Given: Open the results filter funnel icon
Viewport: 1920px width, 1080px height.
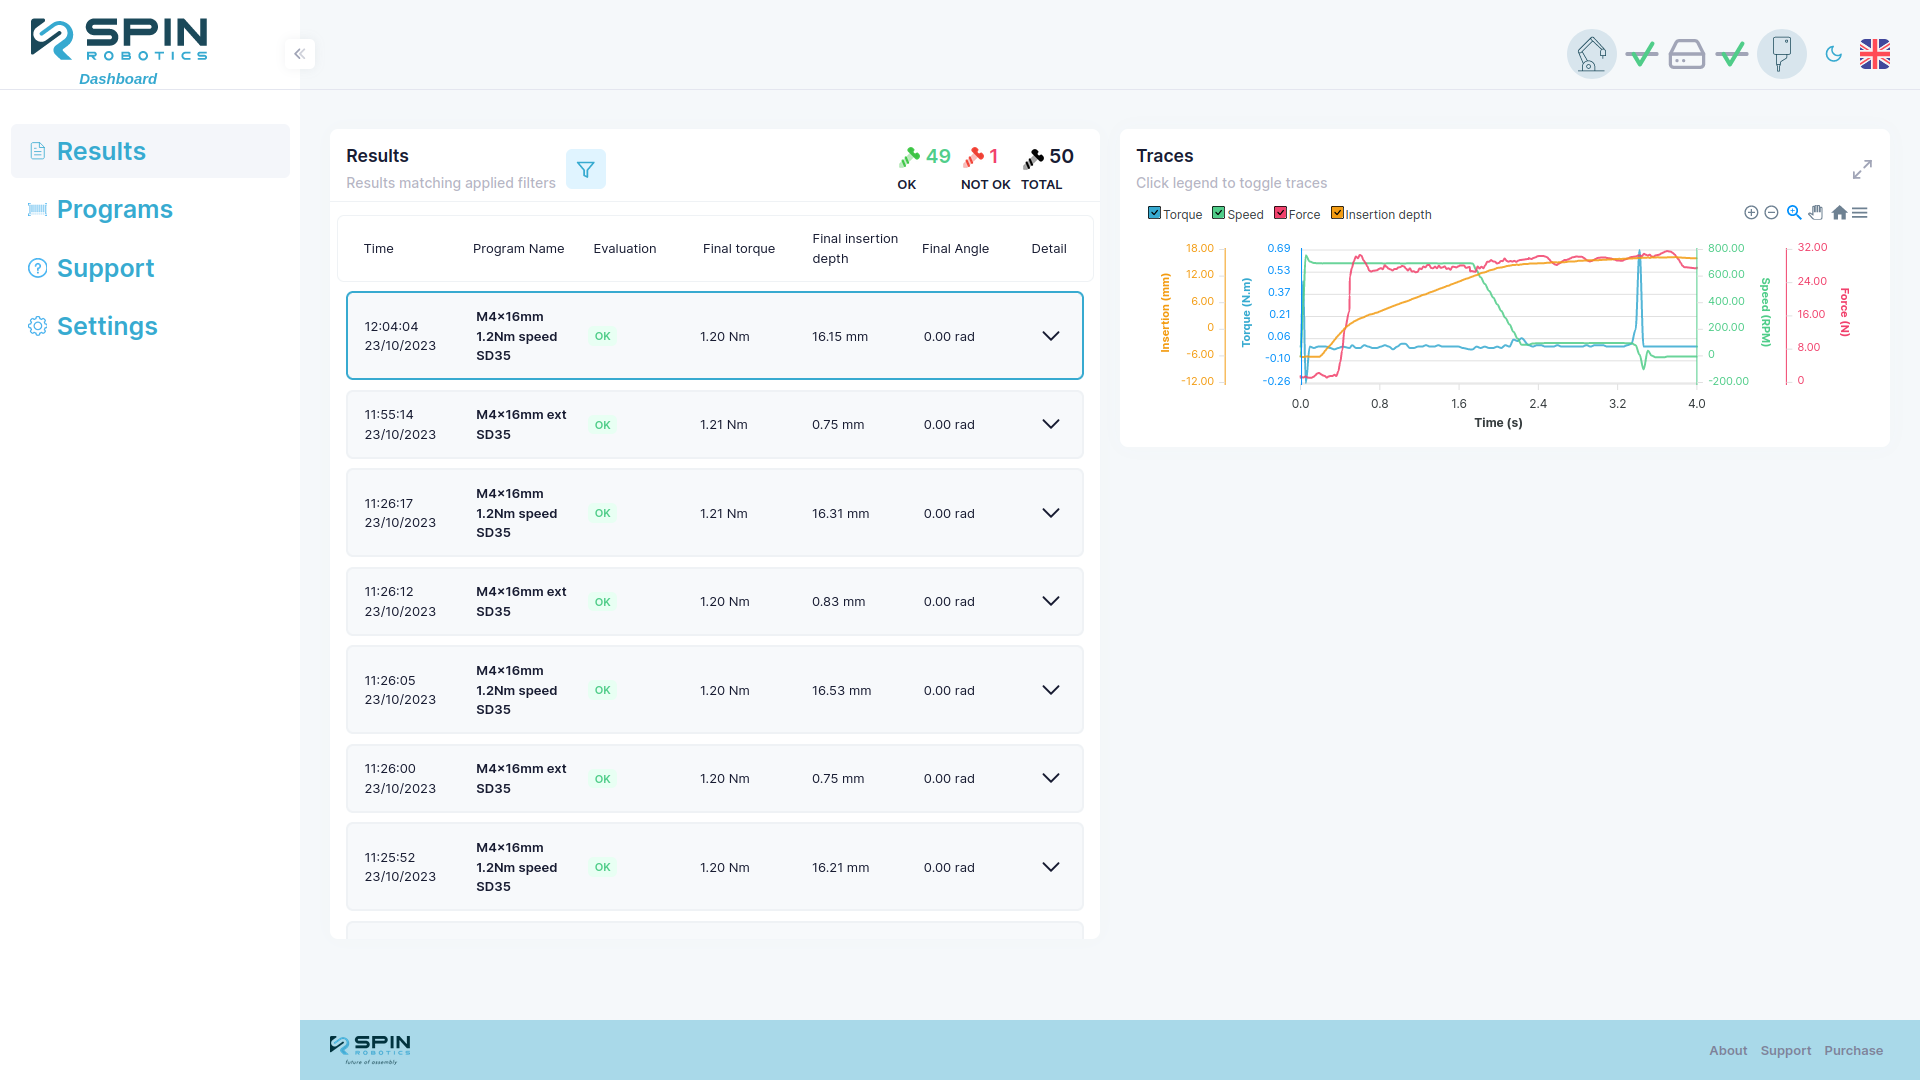Looking at the screenshot, I should 586,169.
